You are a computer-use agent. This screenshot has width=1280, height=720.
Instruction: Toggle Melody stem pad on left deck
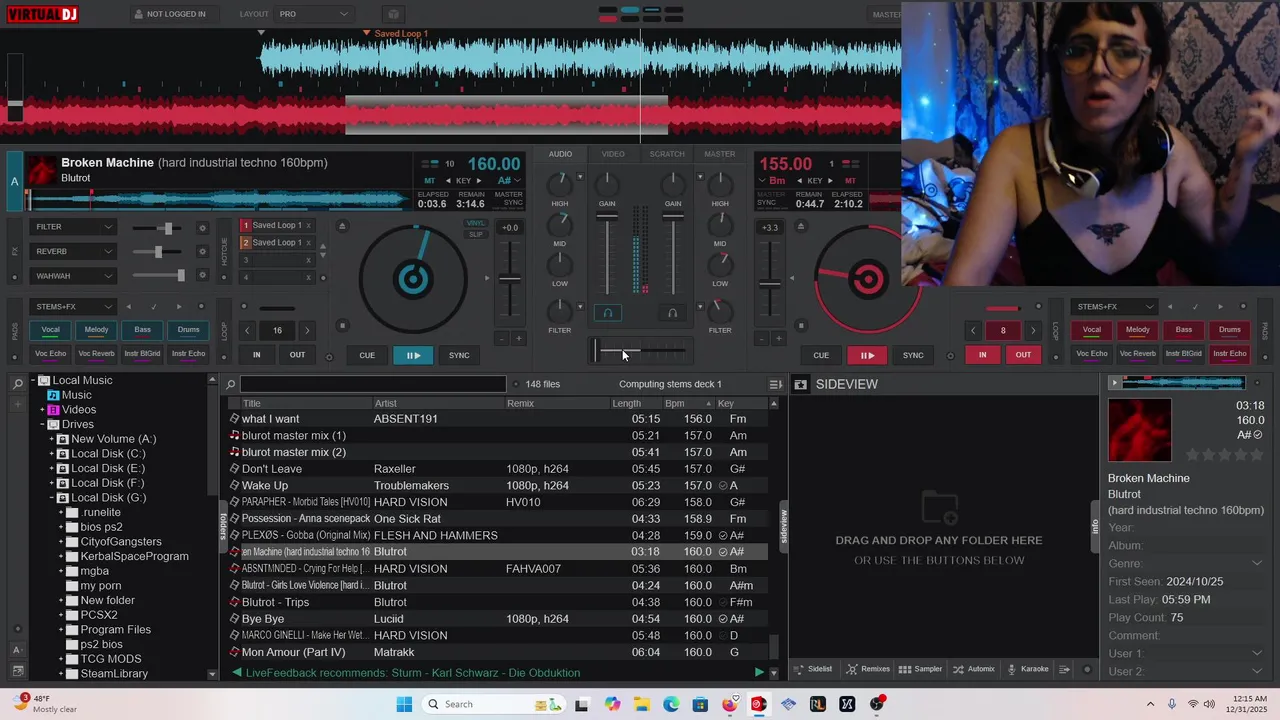point(96,330)
